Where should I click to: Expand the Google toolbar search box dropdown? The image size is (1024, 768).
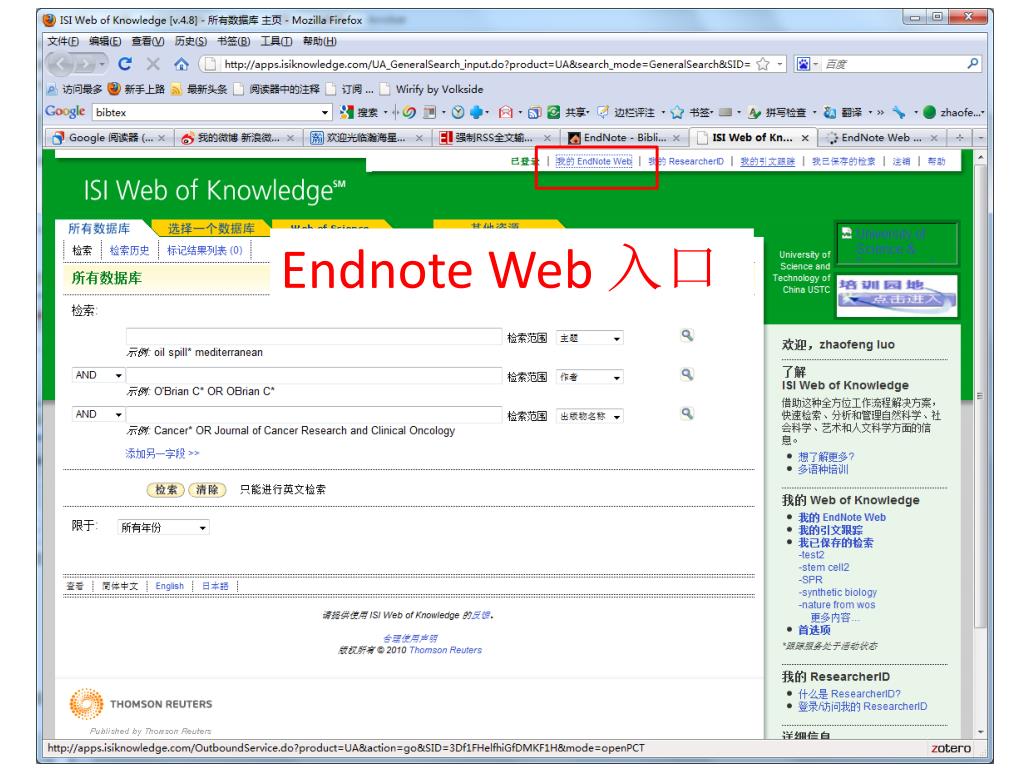click(x=325, y=112)
